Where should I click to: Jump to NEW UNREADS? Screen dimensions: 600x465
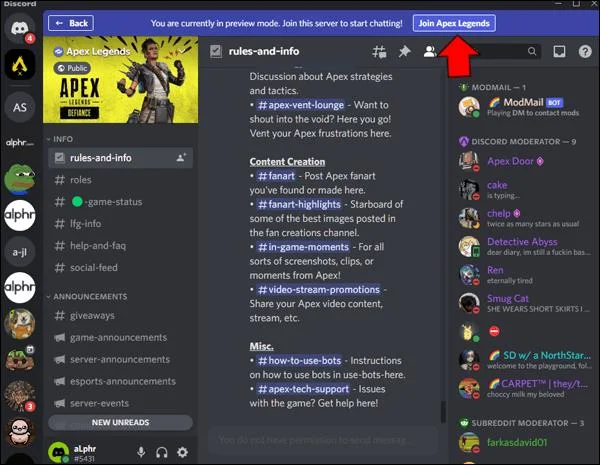(x=120, y=423)
